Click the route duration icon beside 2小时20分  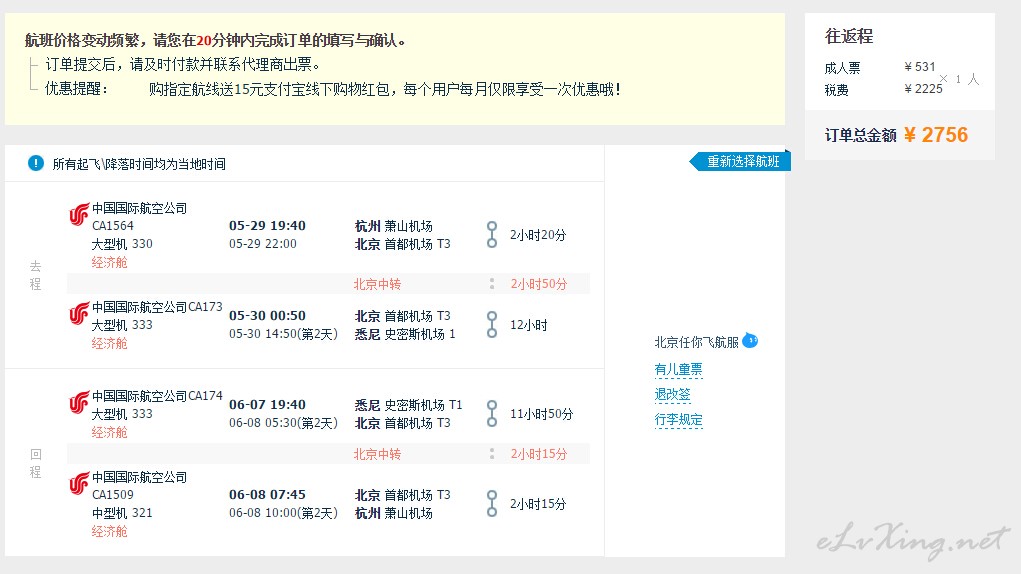[x=492, y=235]
